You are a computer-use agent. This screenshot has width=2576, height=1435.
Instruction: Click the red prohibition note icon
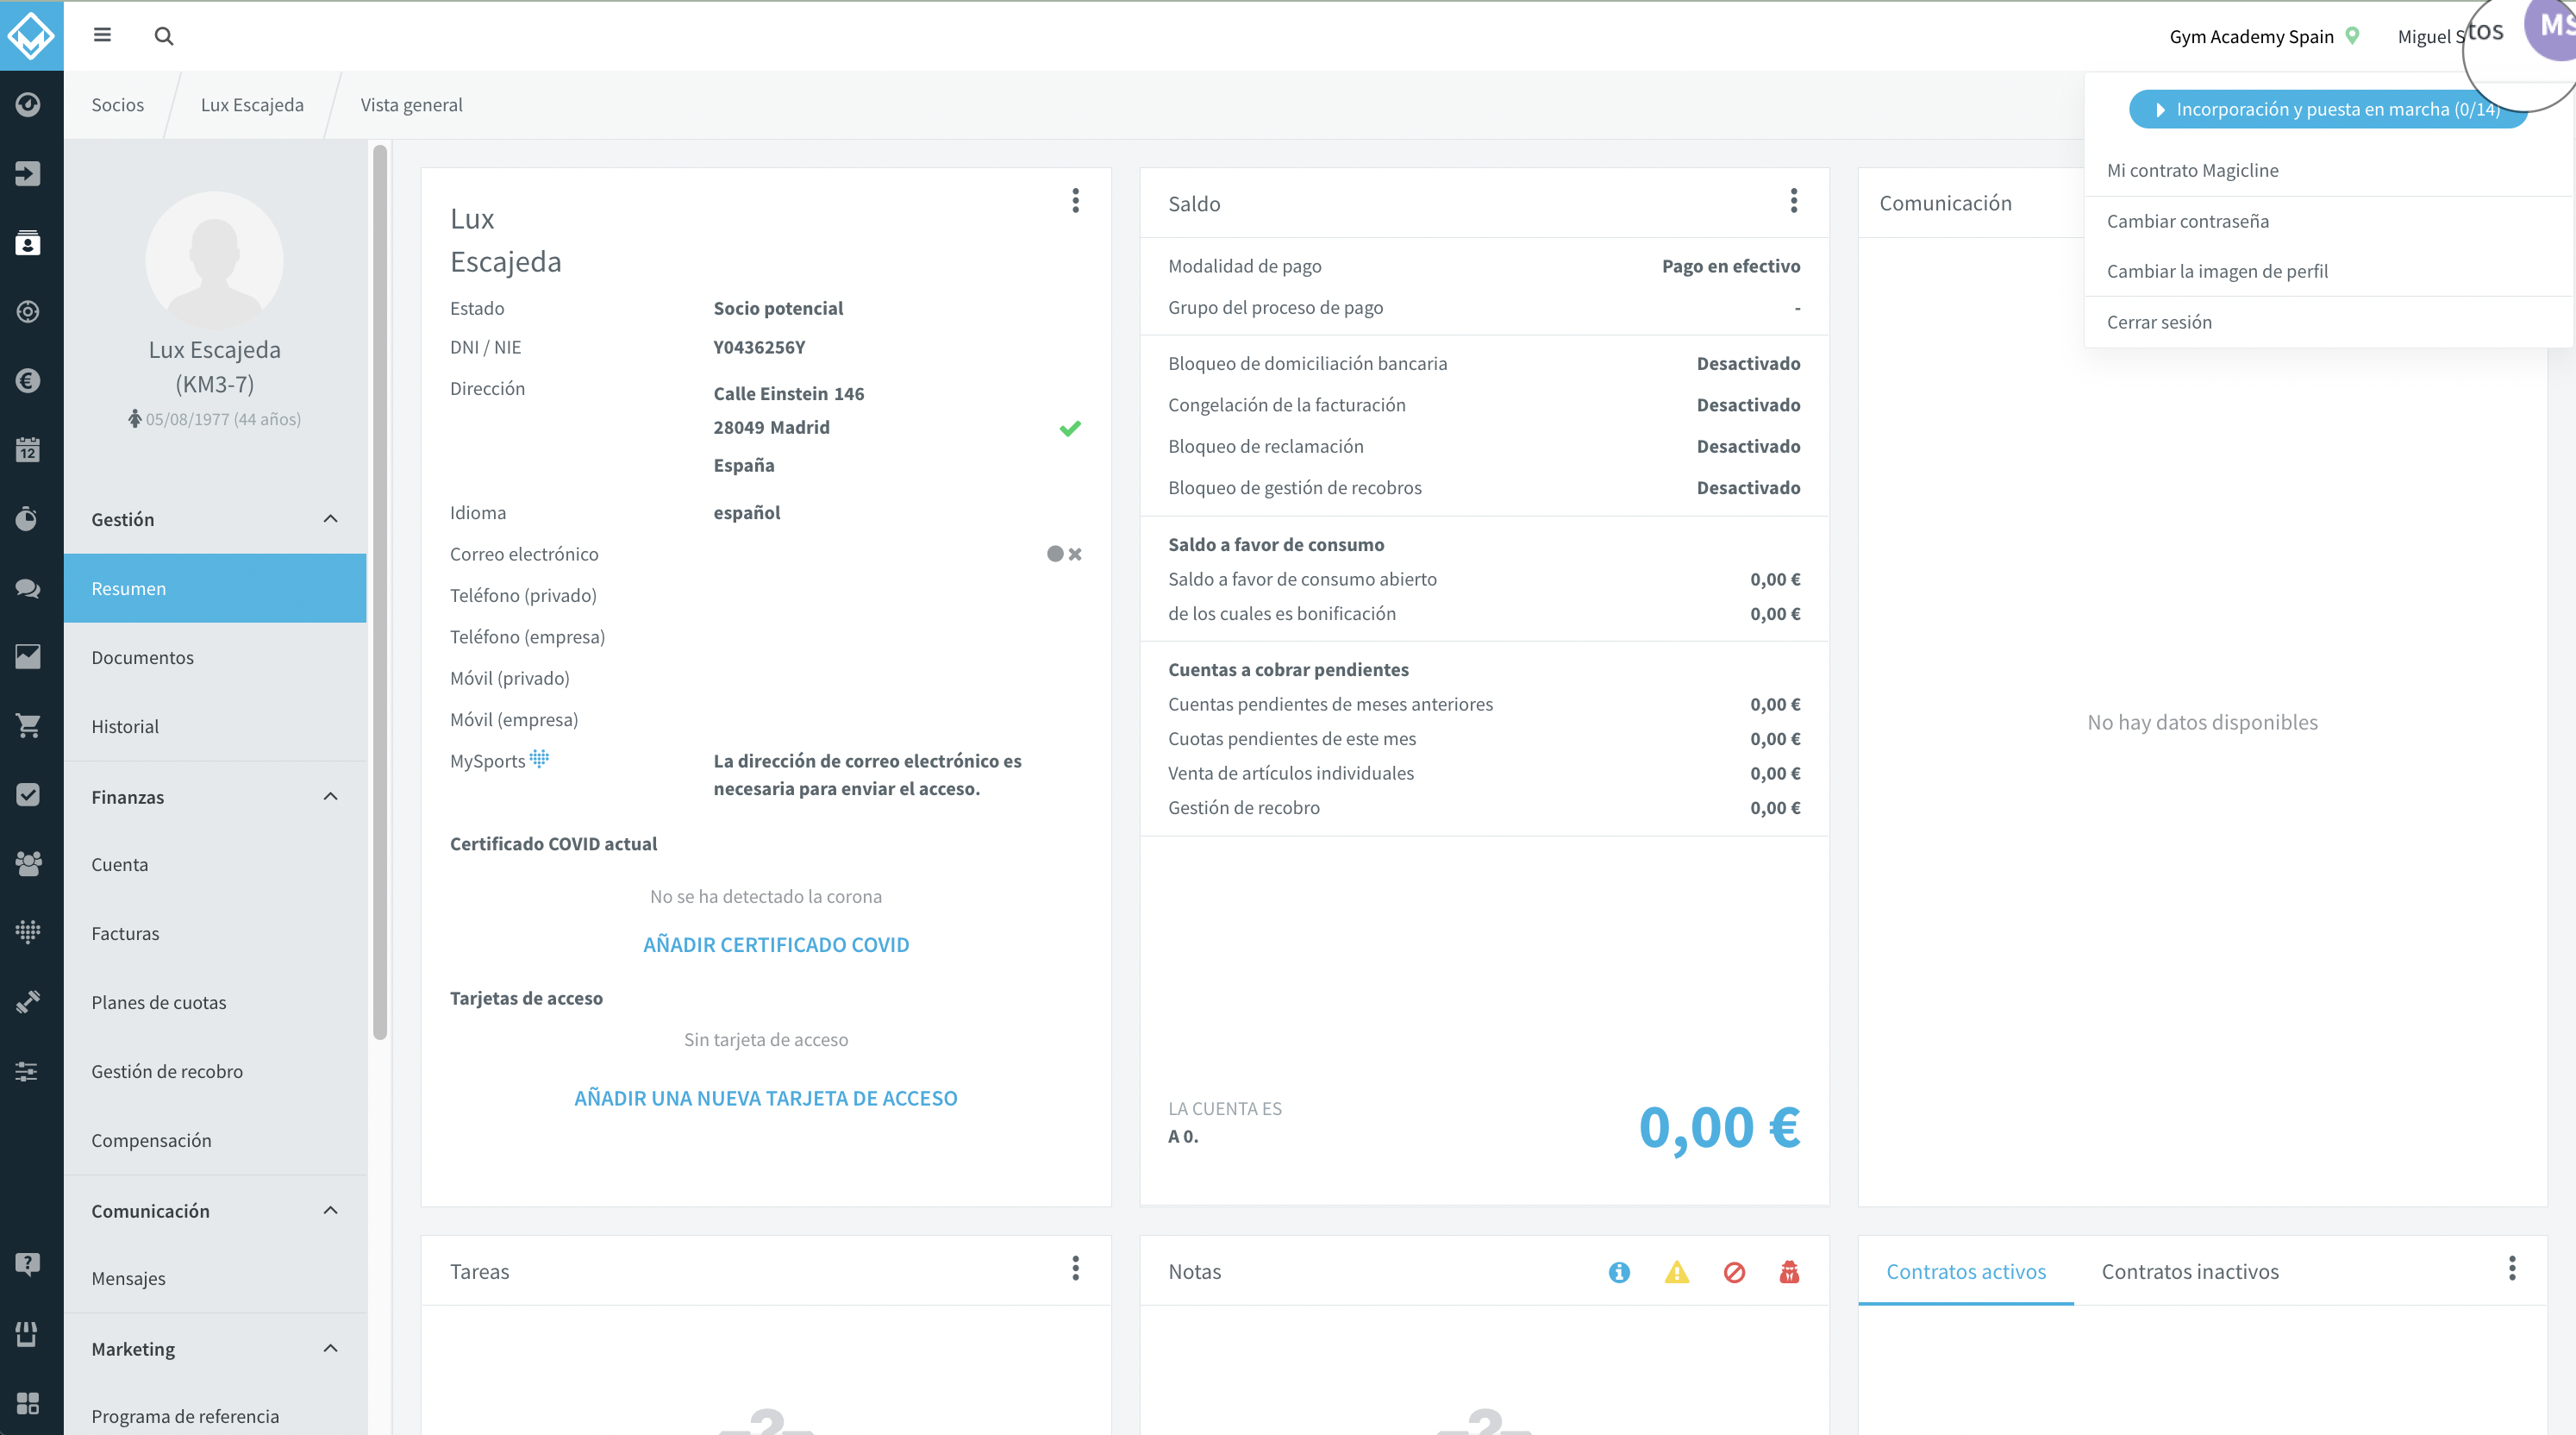pyautogui.click(x=1734, y=1272)
